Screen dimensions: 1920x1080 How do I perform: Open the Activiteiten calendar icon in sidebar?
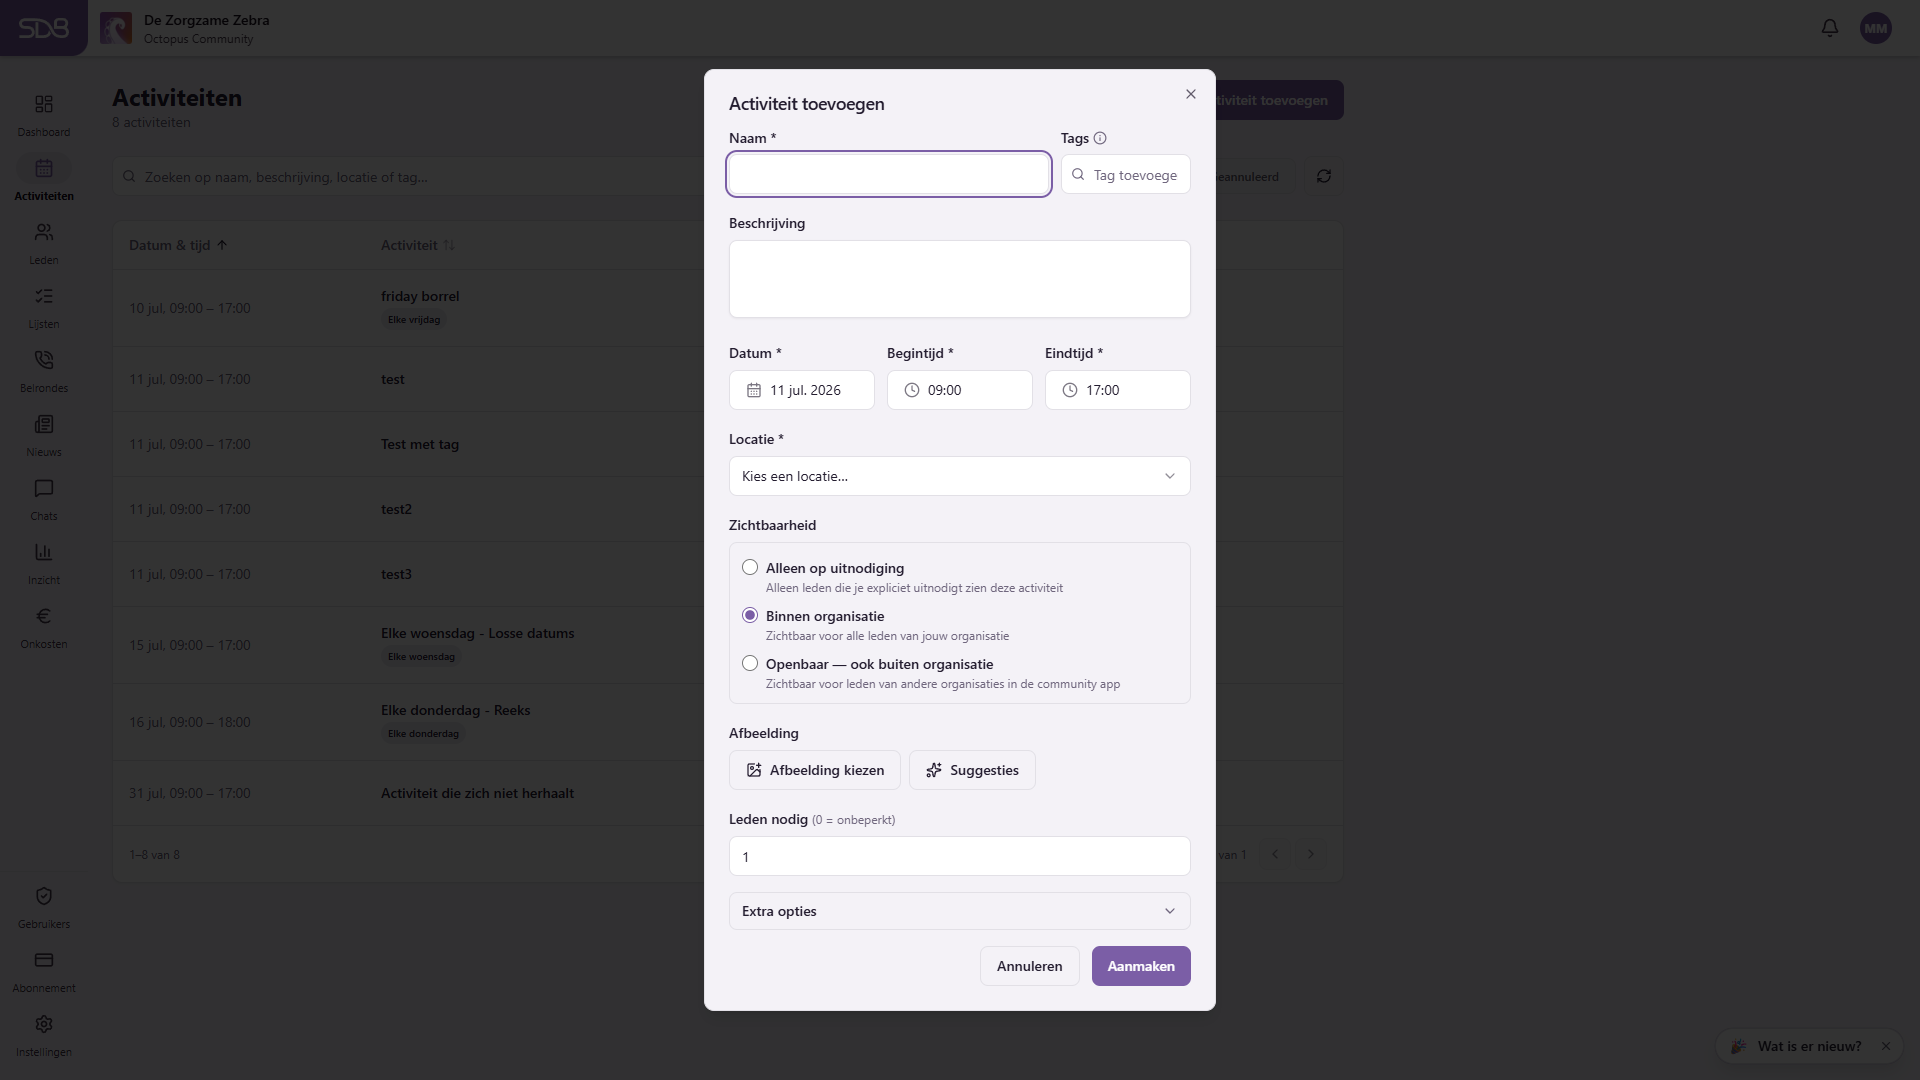click(x=44, y=169)
